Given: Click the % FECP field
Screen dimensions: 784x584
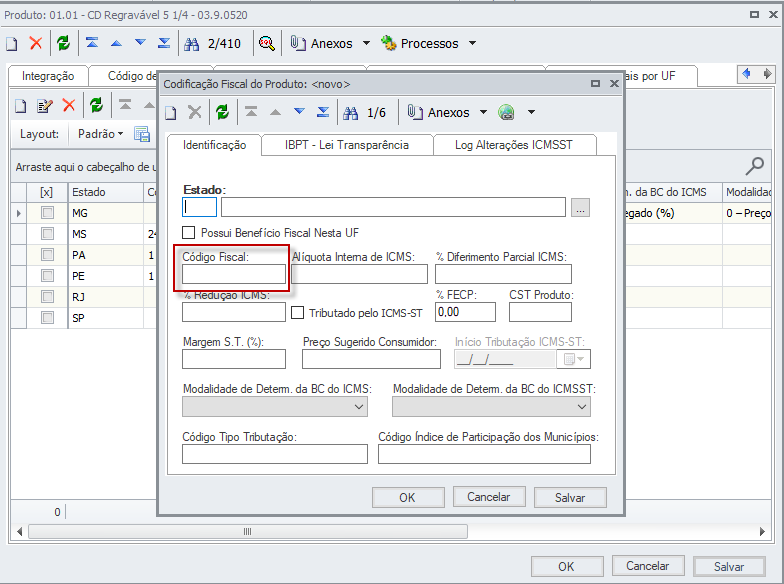Looking at the screenshot, I should (466, 312).
